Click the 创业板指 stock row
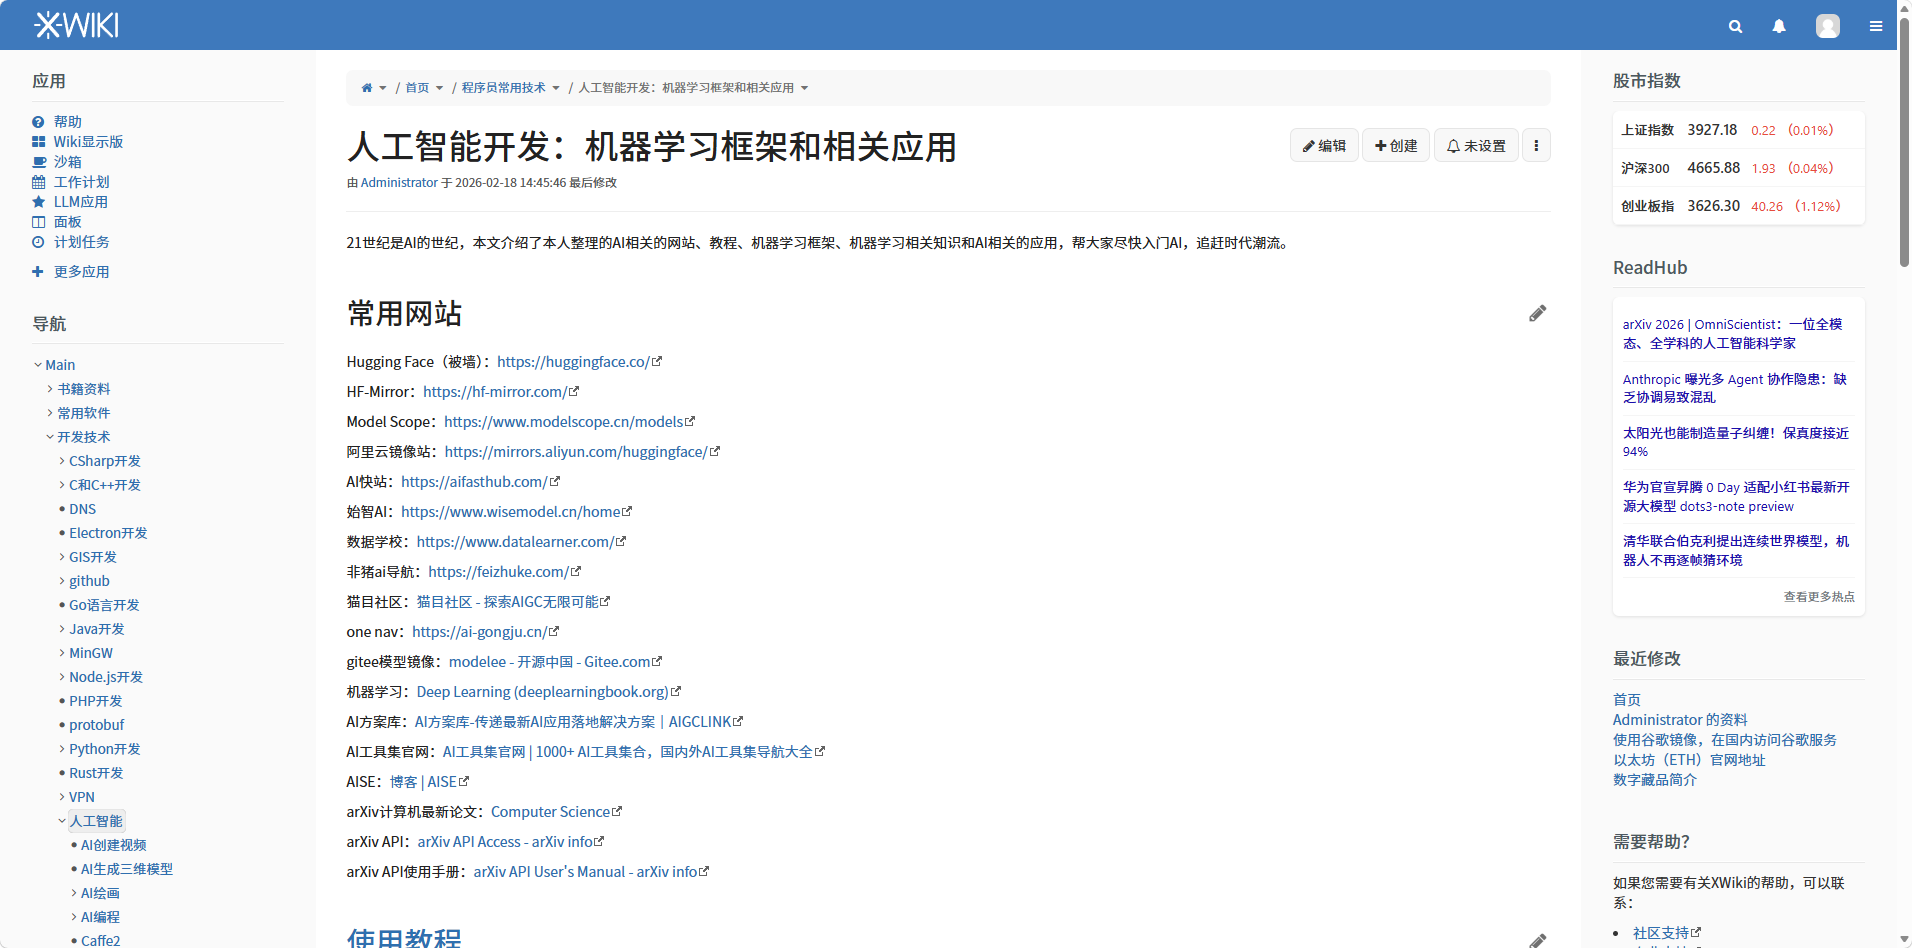The image size is (1912, 948). 1738,206
